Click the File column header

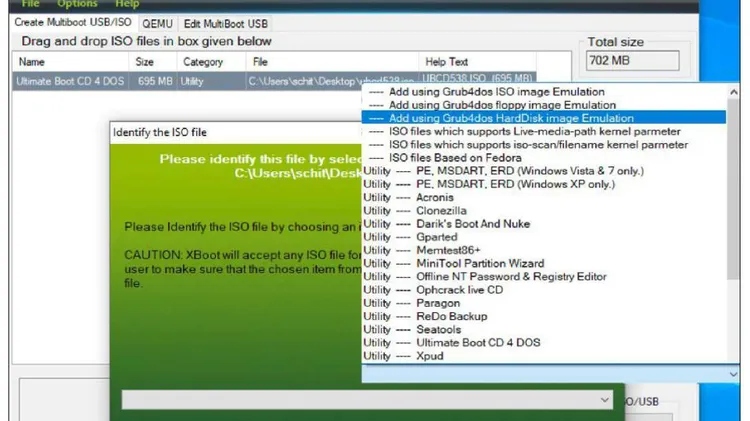point(332,62)
